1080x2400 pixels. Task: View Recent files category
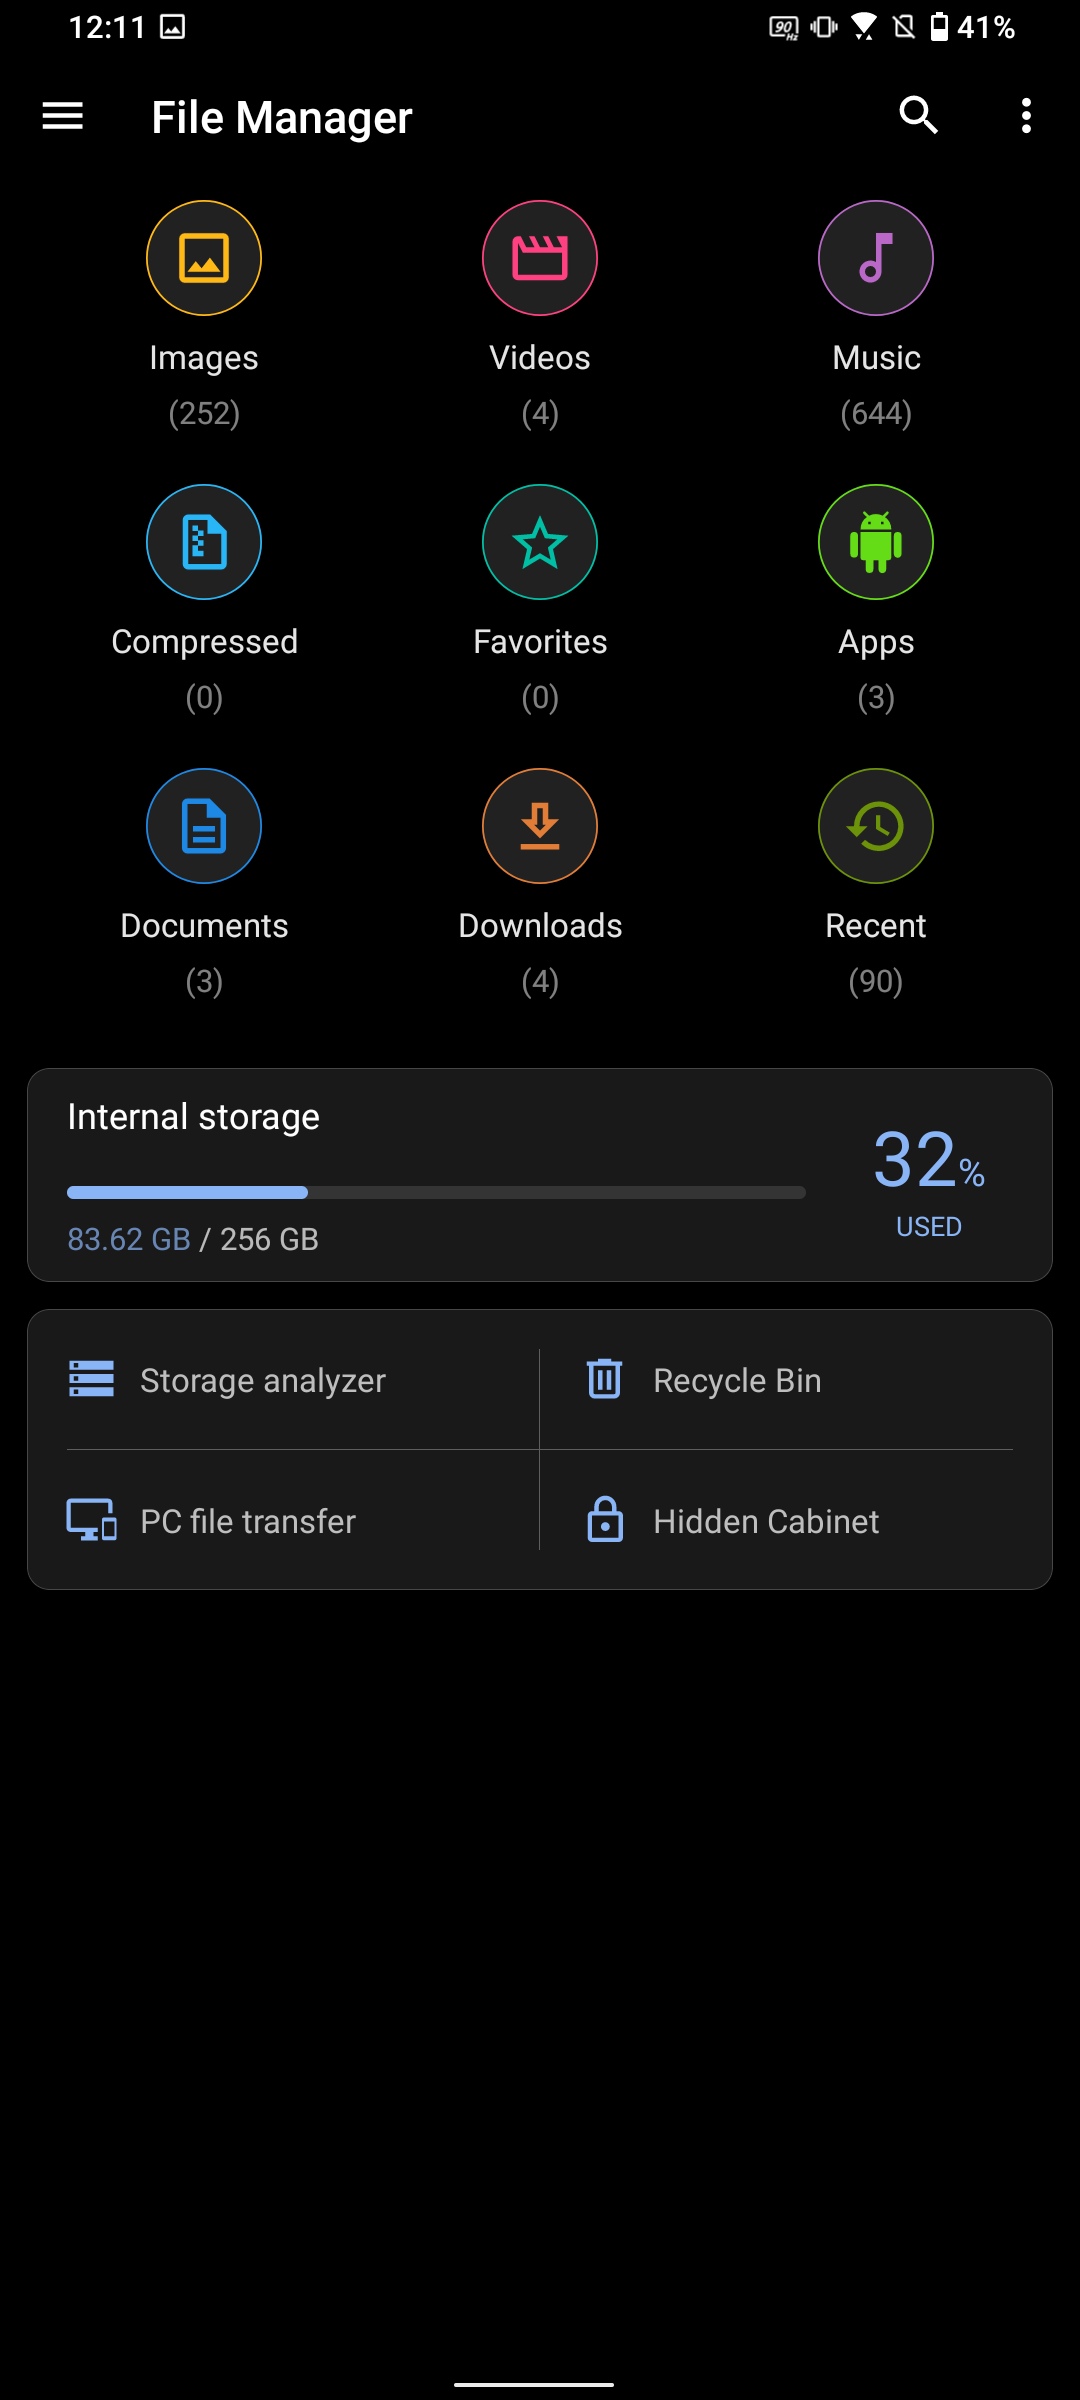(876, 826)
